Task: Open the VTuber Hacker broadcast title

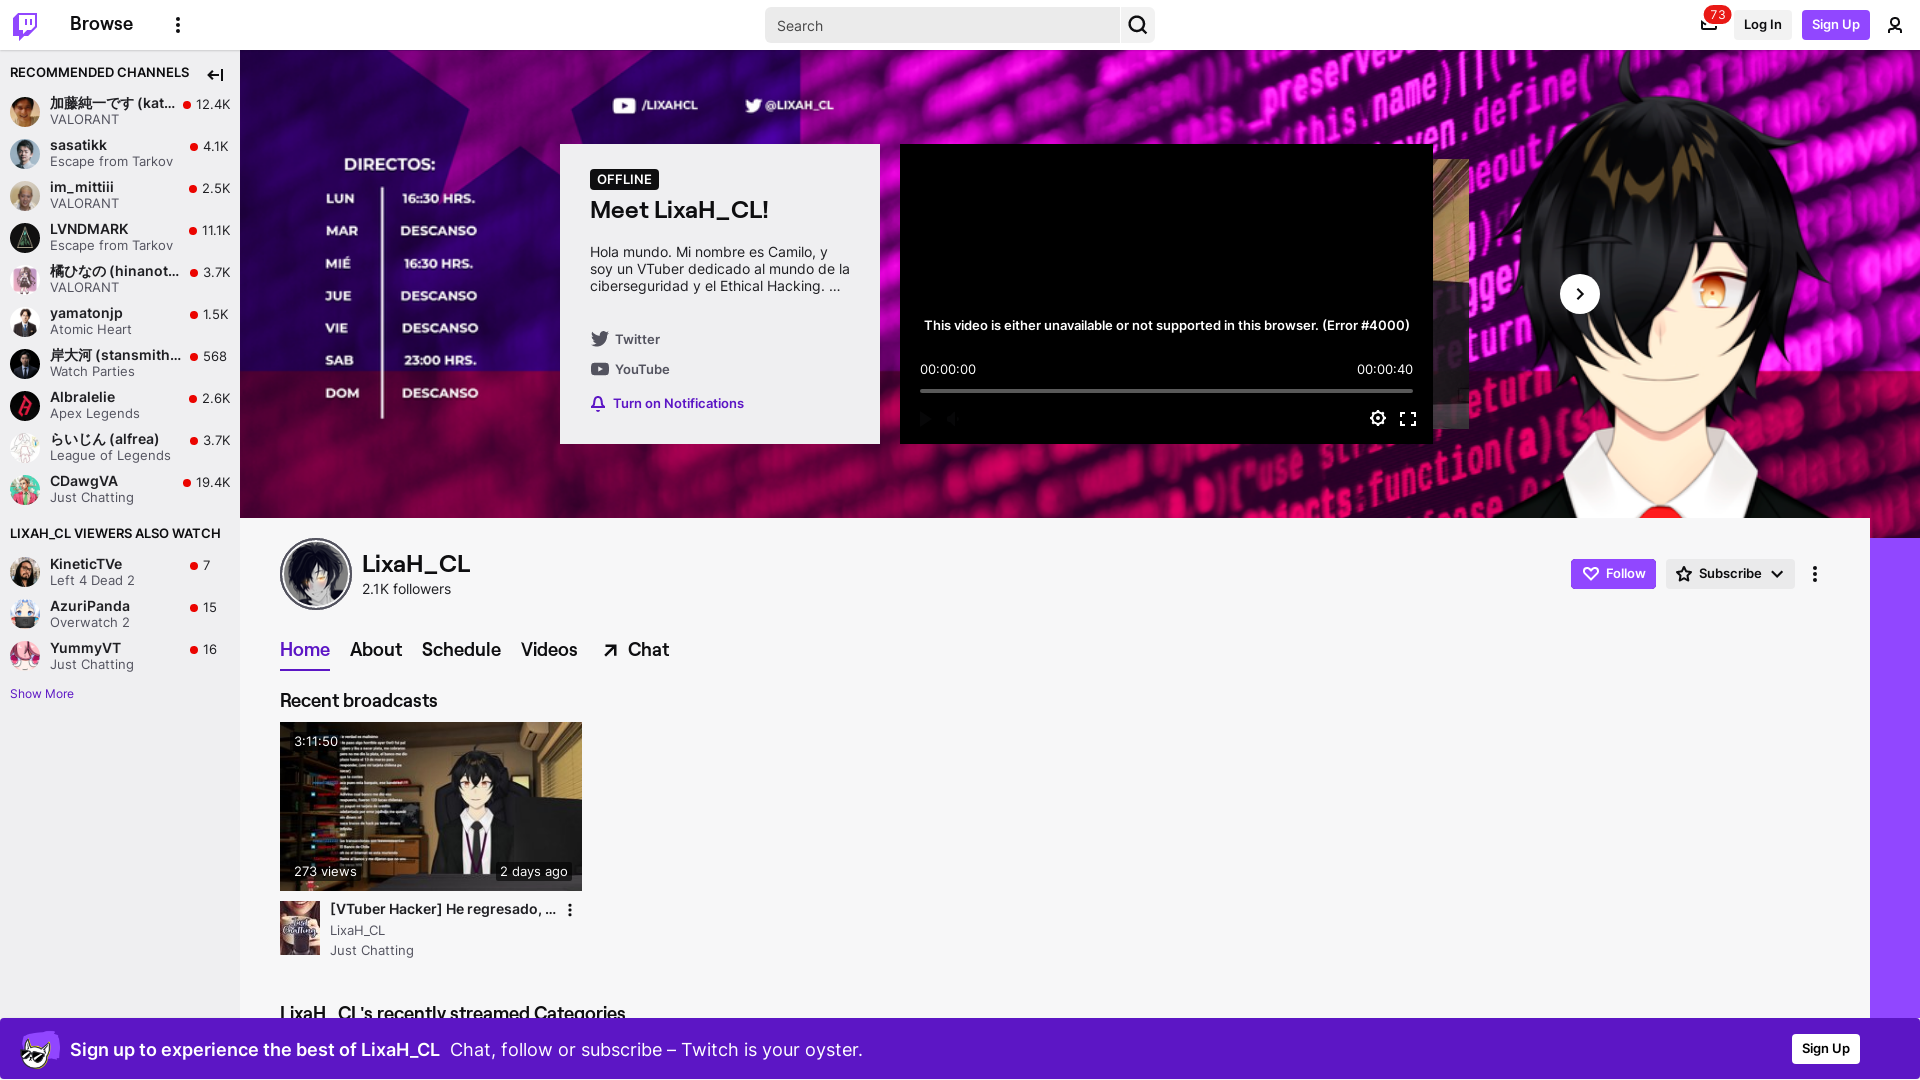Action: pos(443,909)
